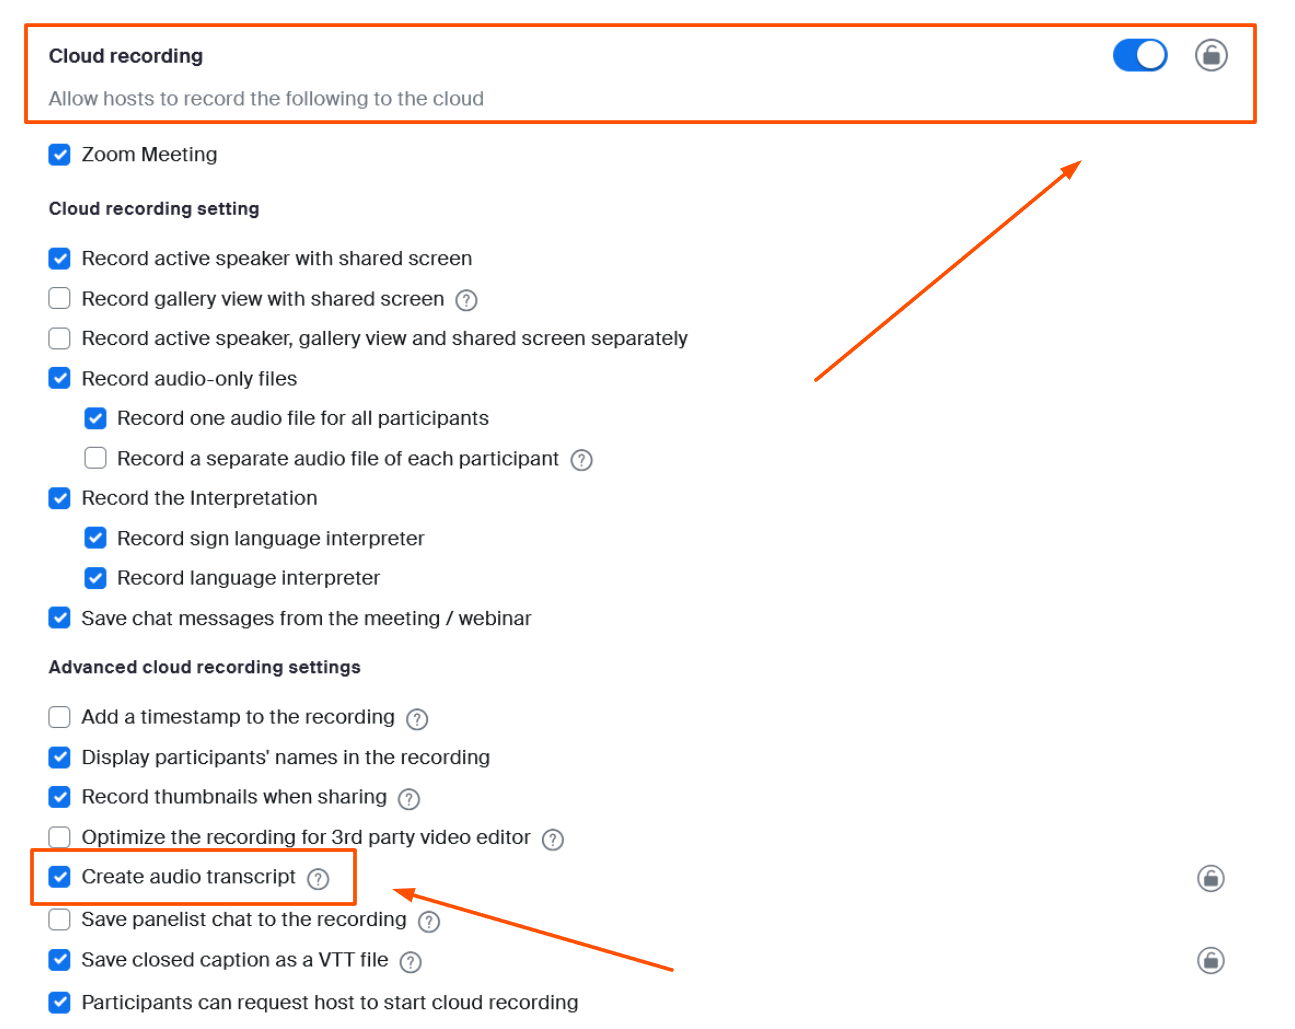Enable Record gallery view with shared screen
This screenshot has height=1029, width=1295.
tap(60, 298)
